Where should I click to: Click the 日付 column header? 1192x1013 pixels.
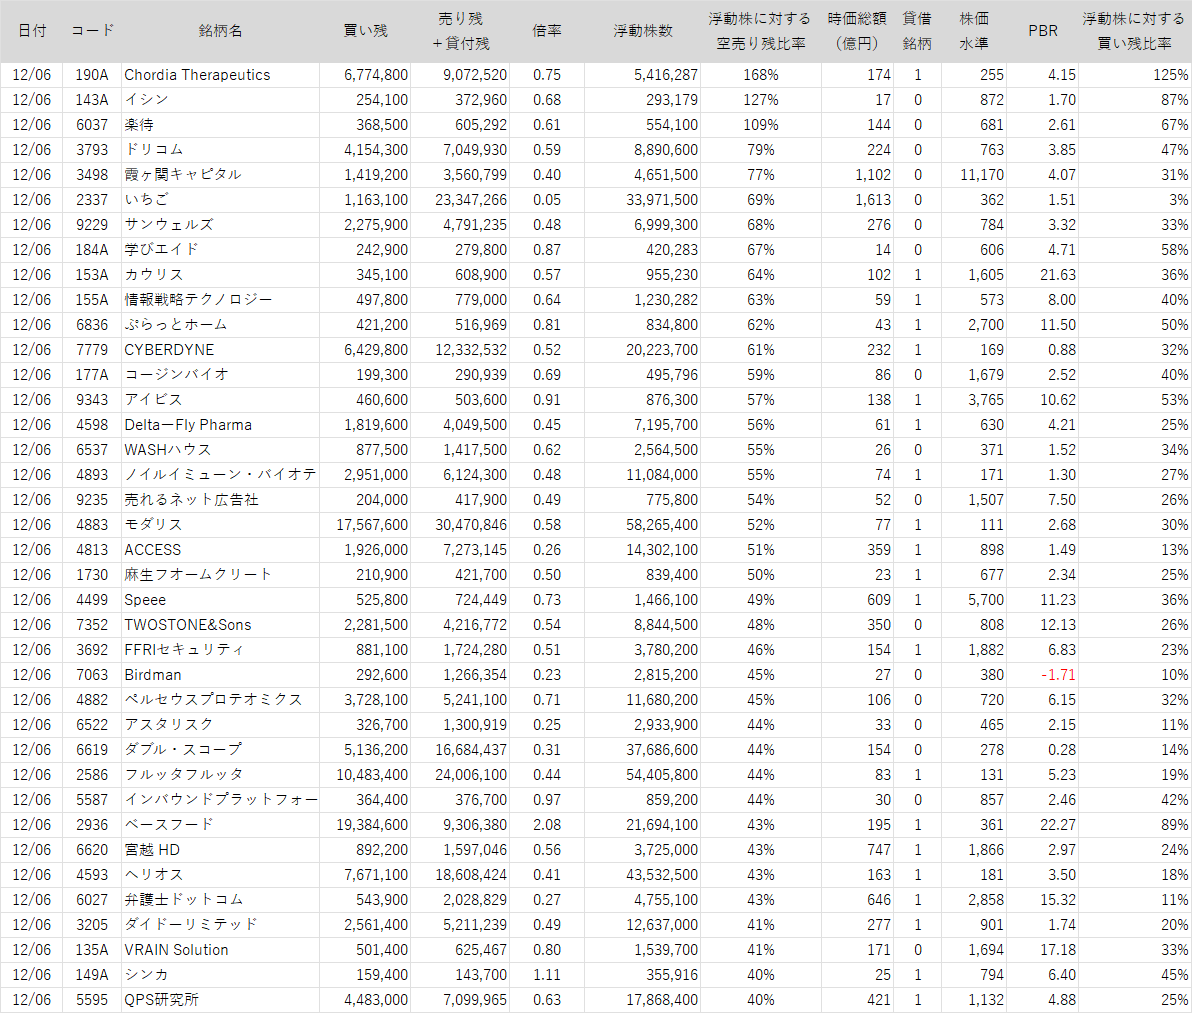33,31
